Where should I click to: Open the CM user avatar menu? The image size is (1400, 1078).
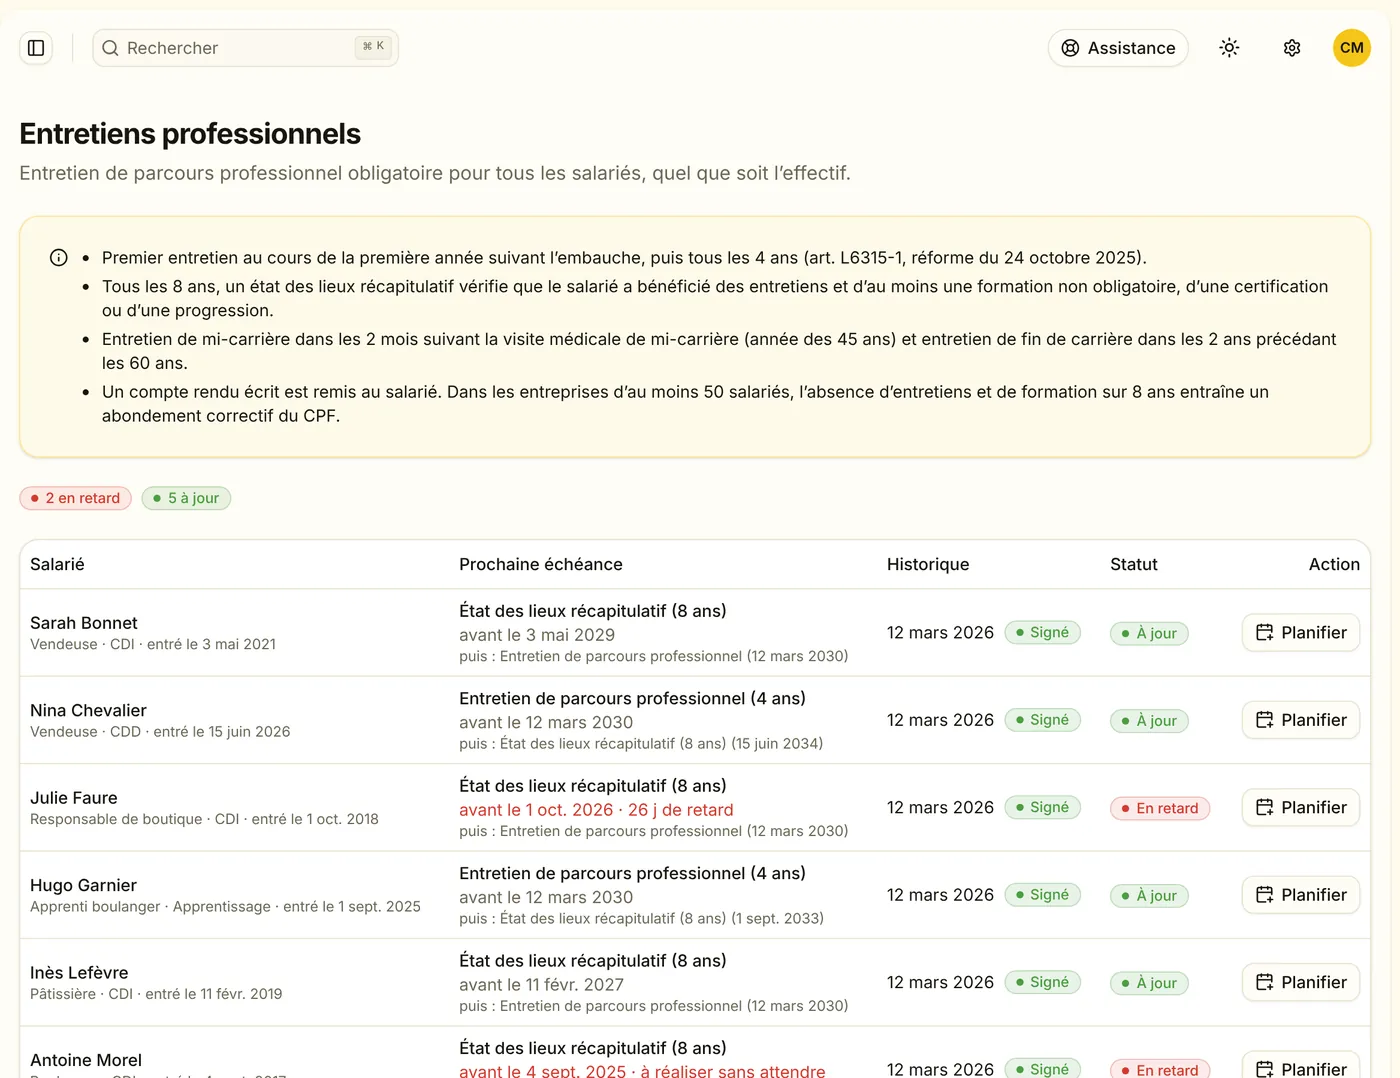(x=1351, y=48)
